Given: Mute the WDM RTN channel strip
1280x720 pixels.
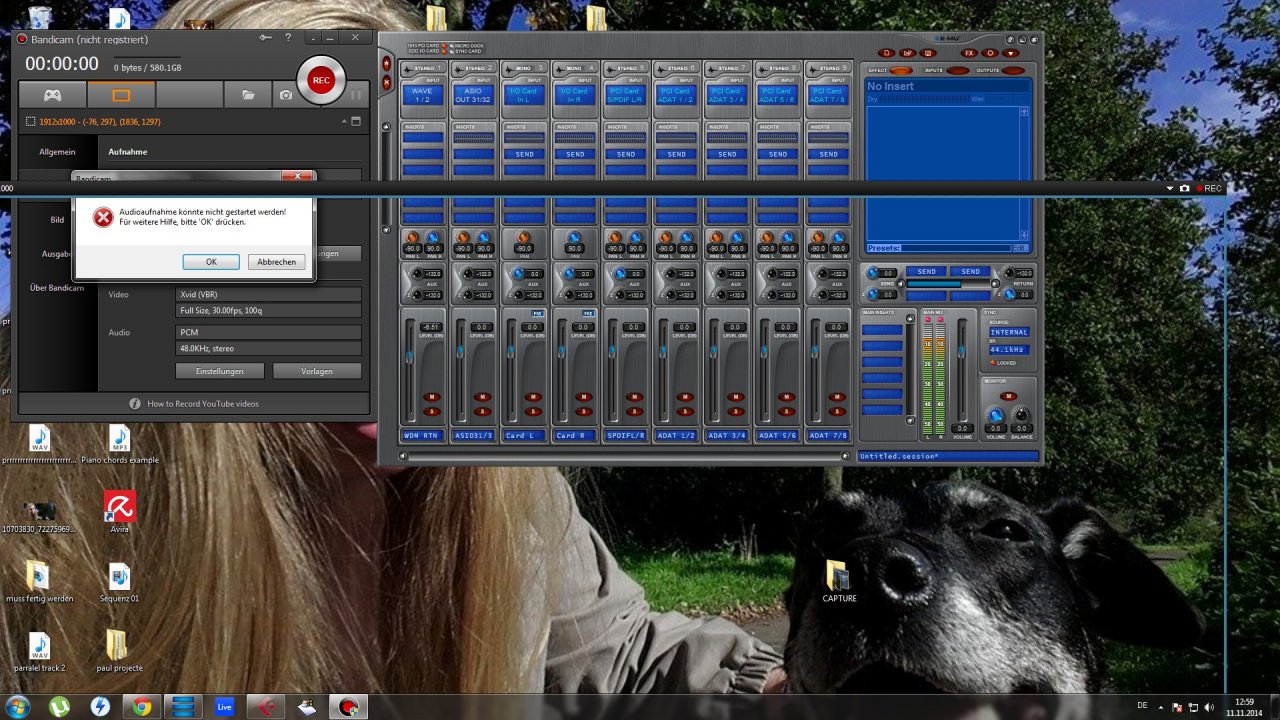Looking at the screenshot, I should pos(433,397).
